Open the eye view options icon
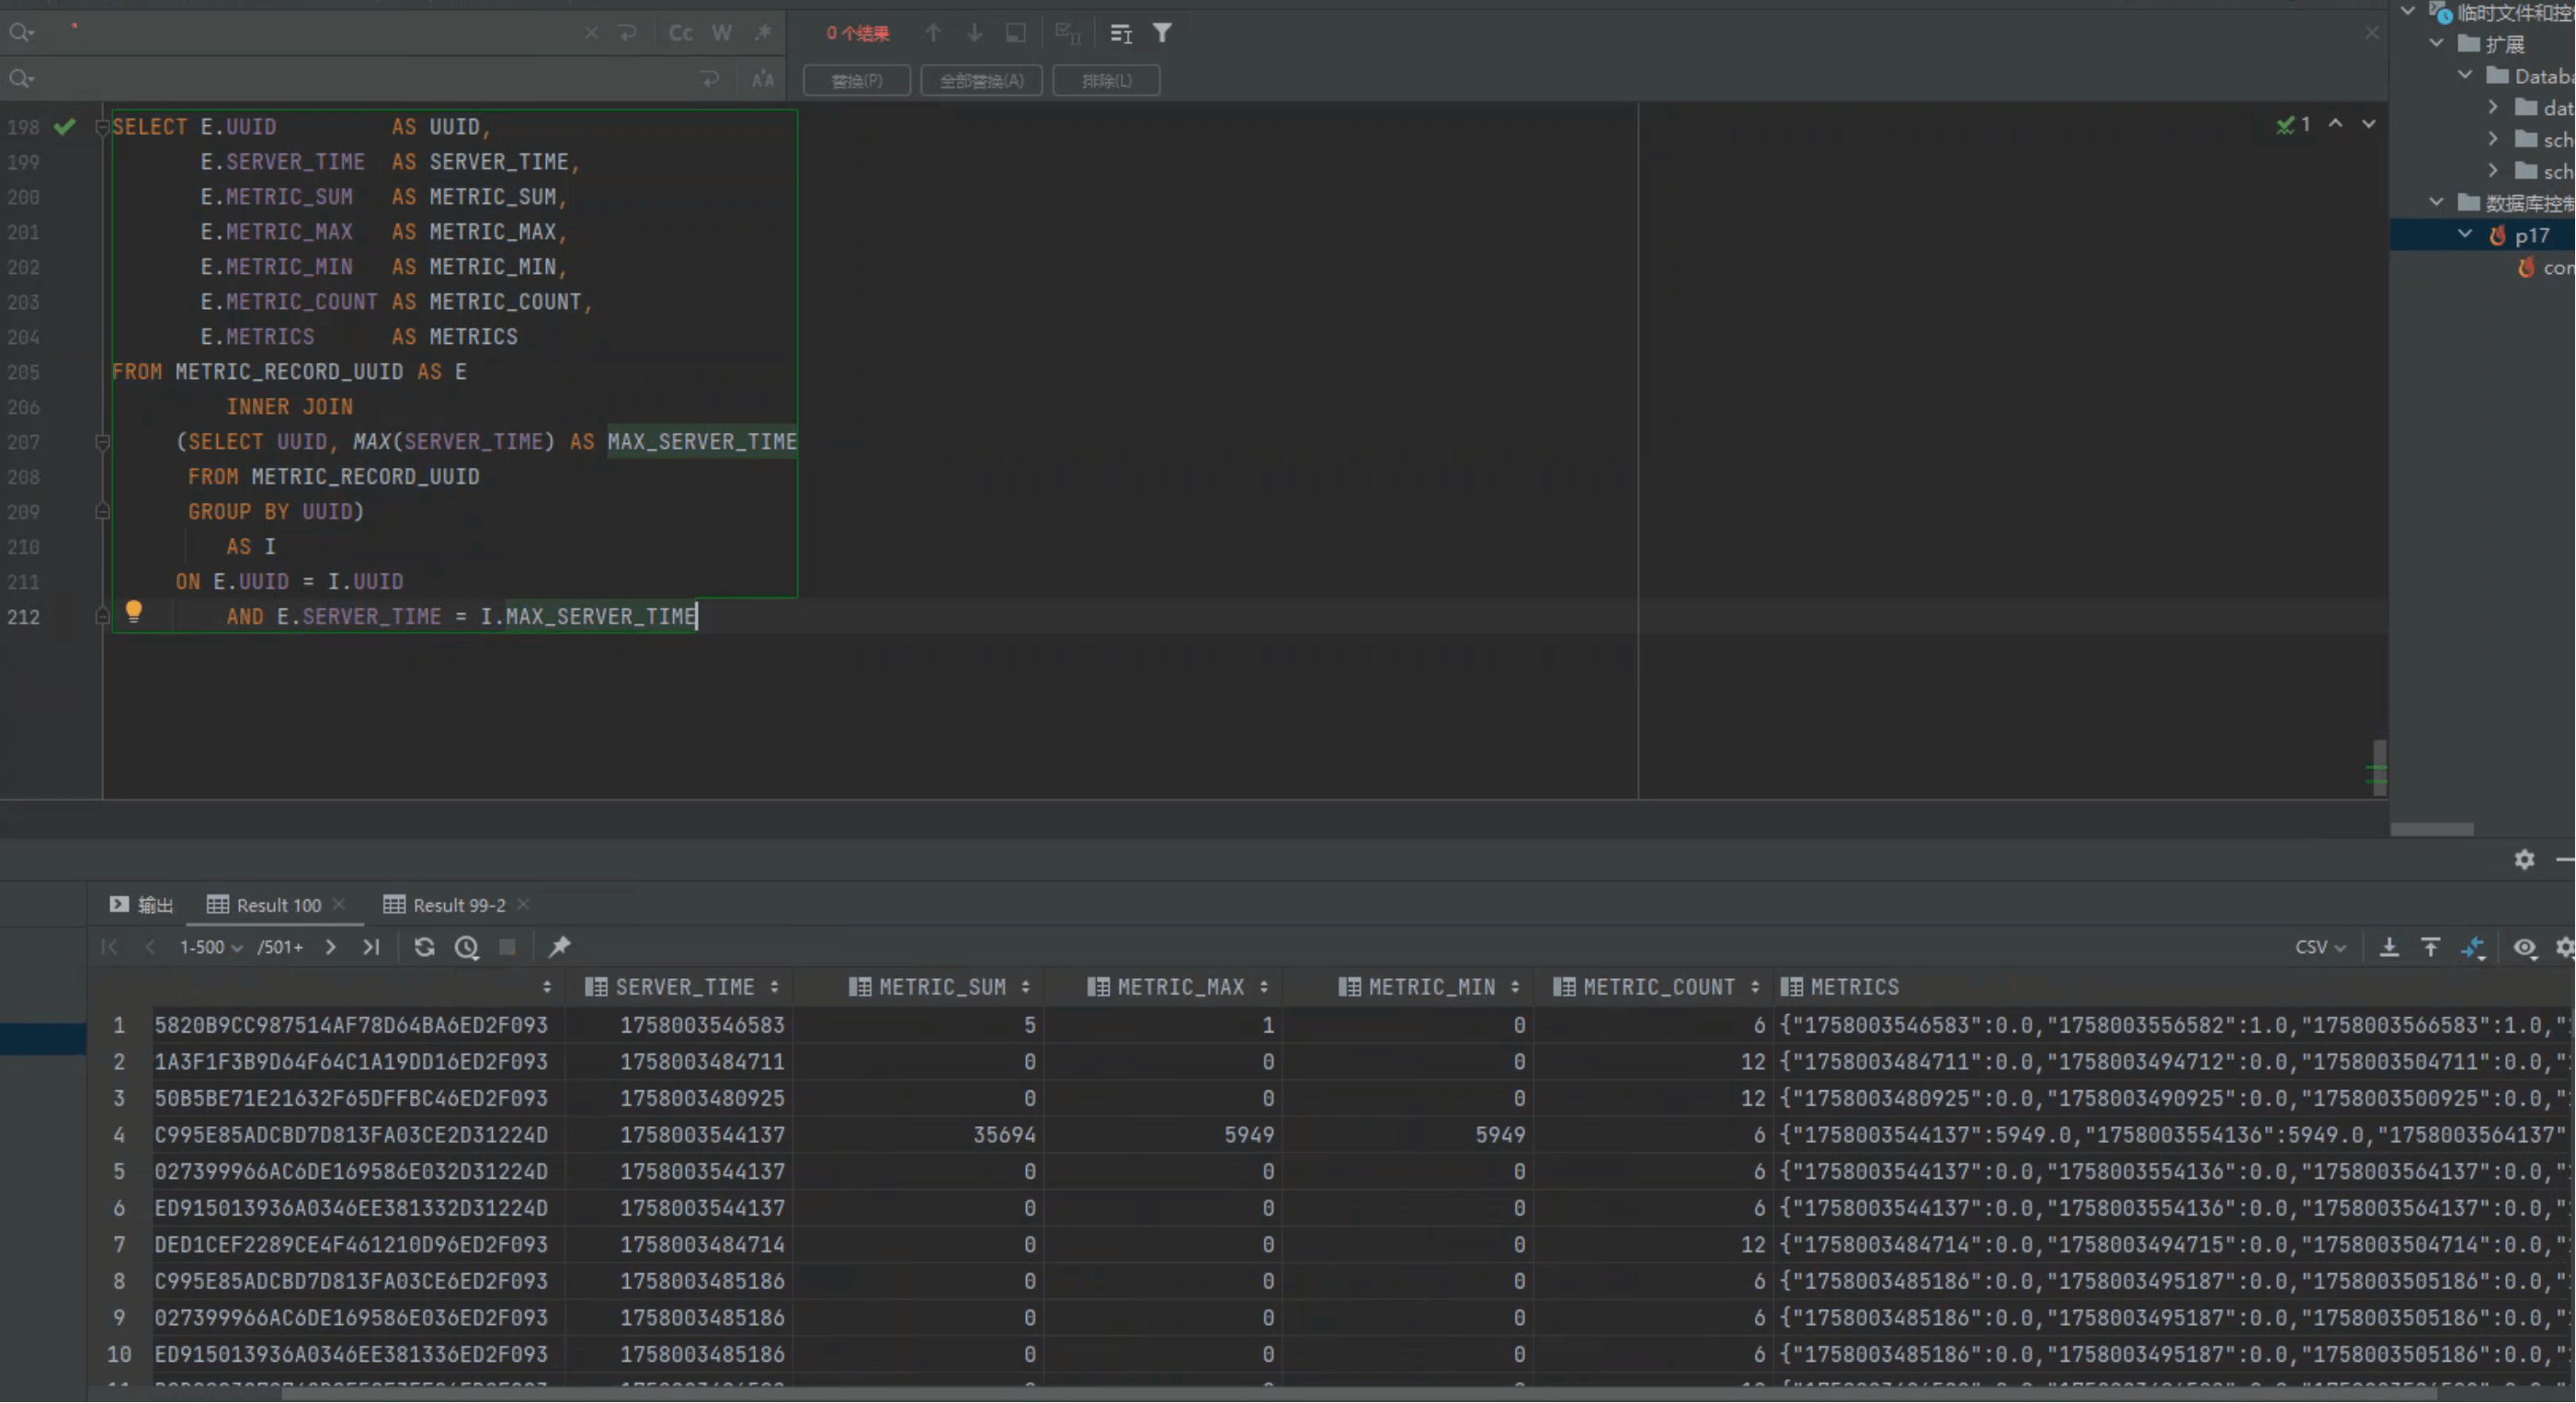This screenshot has height=1403, width=2576. point(2525,948)
